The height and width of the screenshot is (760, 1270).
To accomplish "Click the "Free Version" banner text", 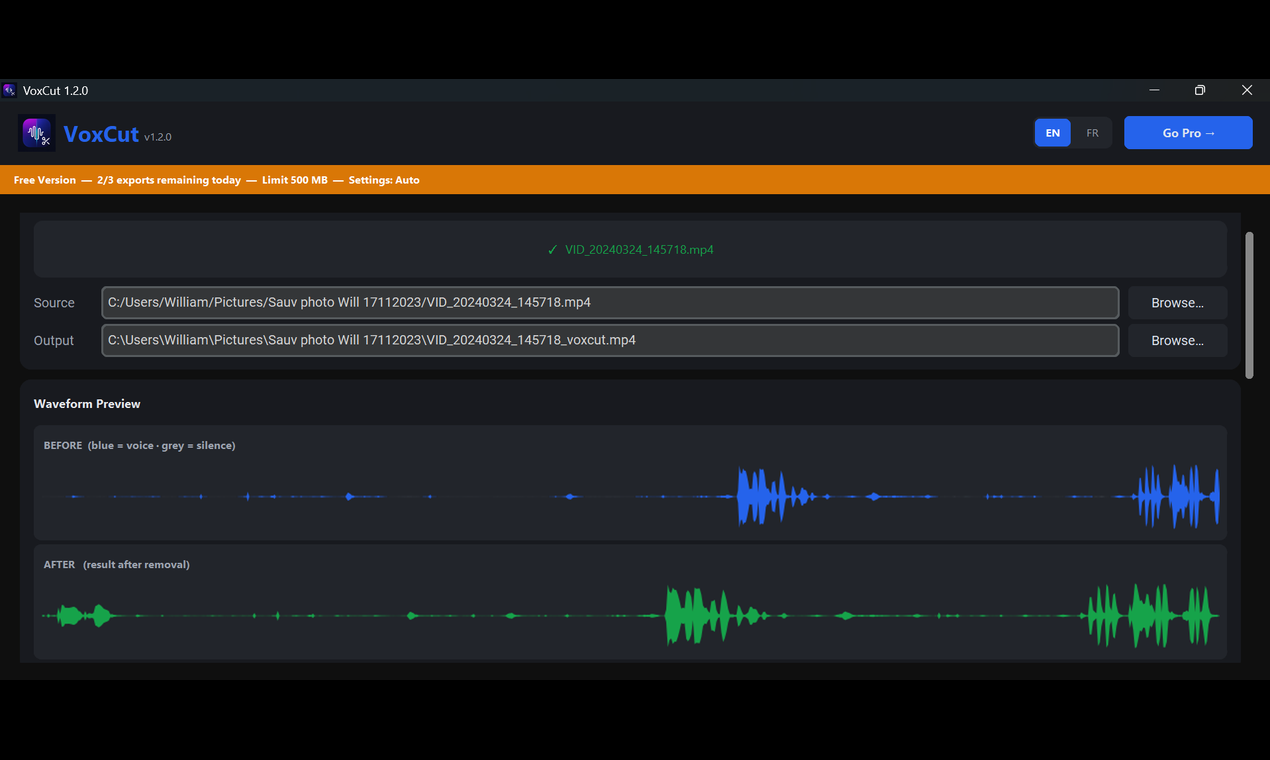I will point(45,180).
